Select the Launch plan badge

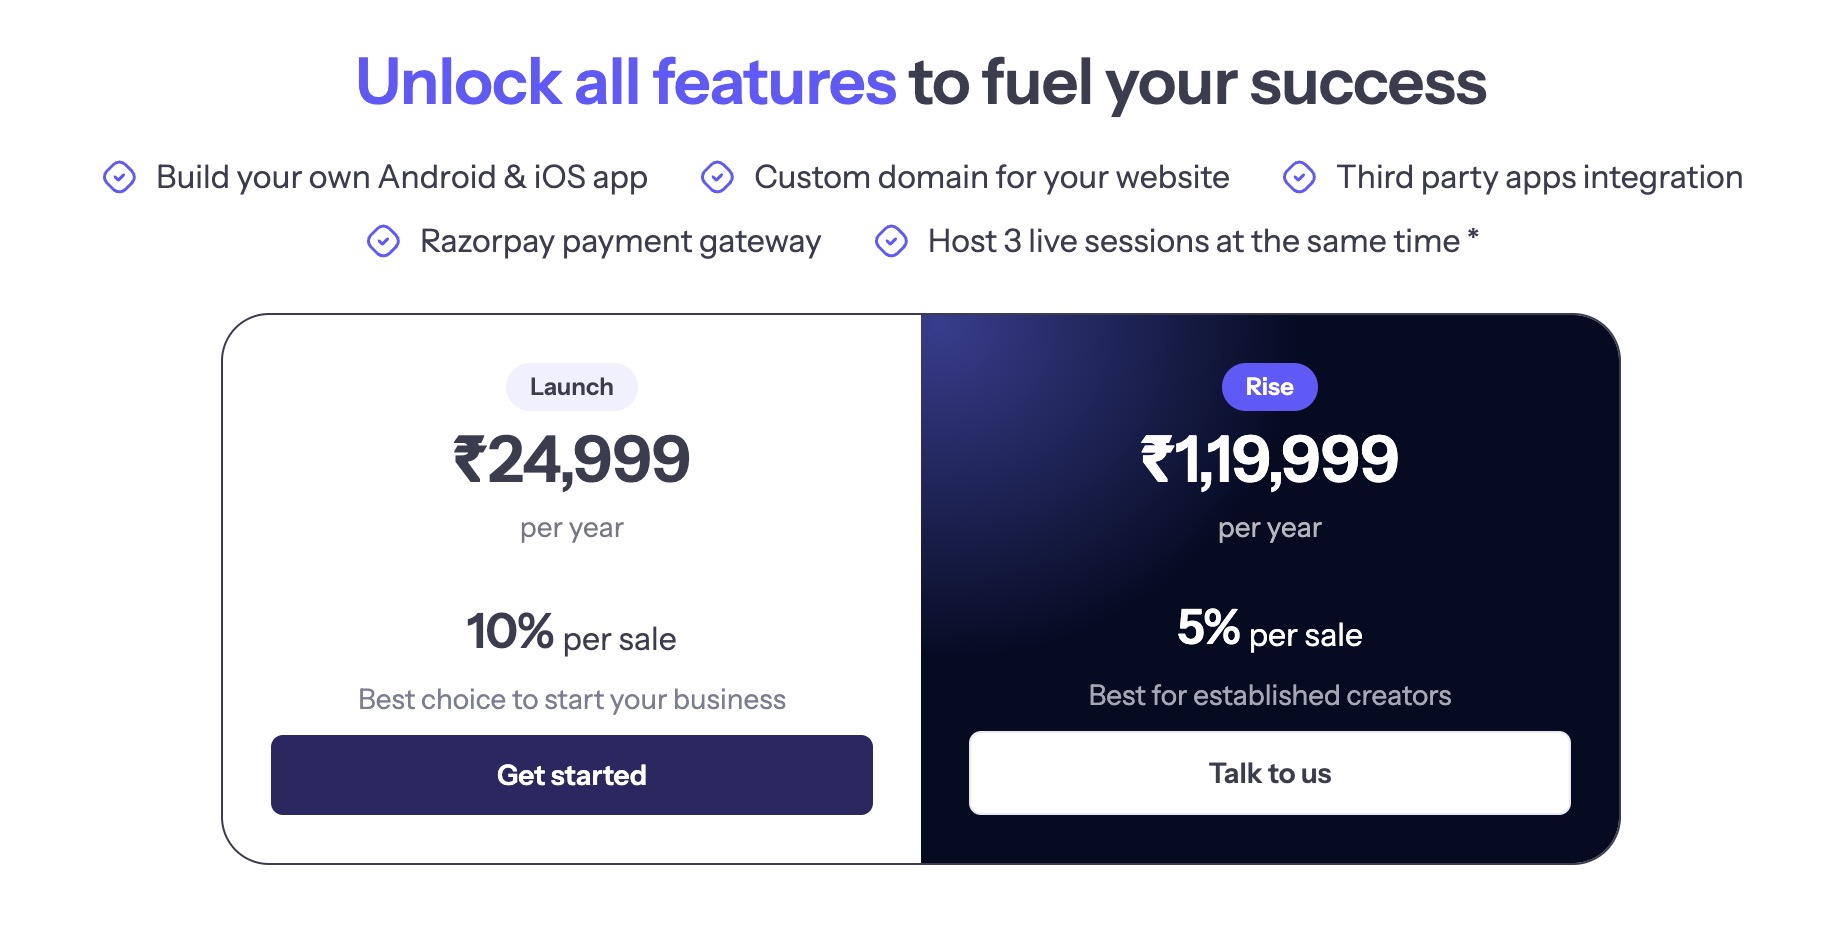point(572,387)
